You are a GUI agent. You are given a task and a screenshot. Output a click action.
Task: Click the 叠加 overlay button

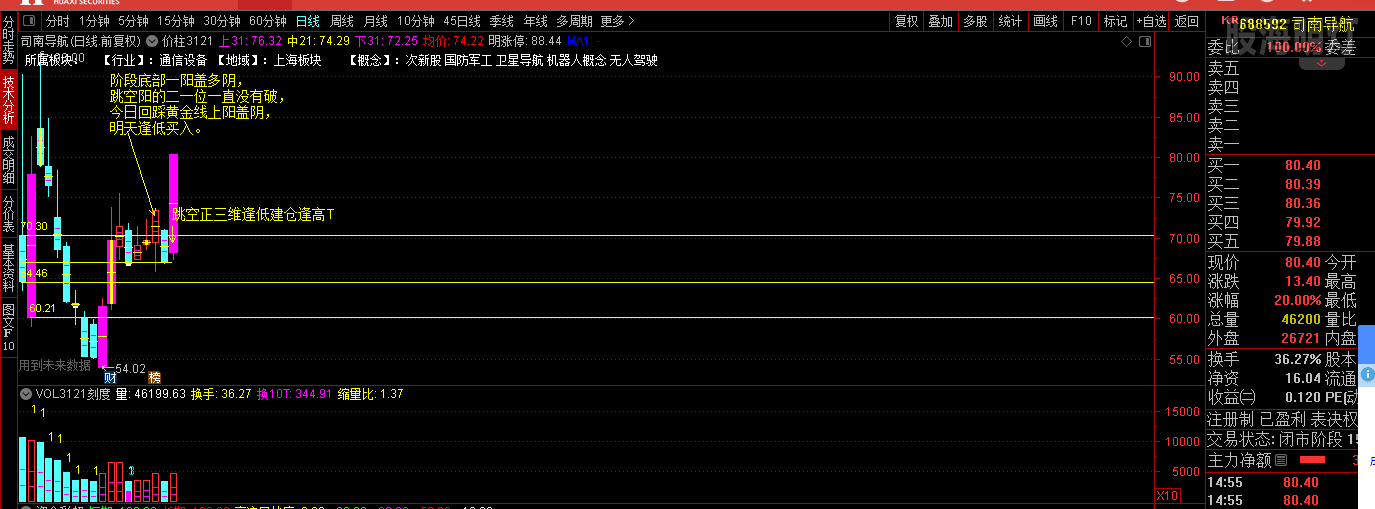(x=940, y=21)
